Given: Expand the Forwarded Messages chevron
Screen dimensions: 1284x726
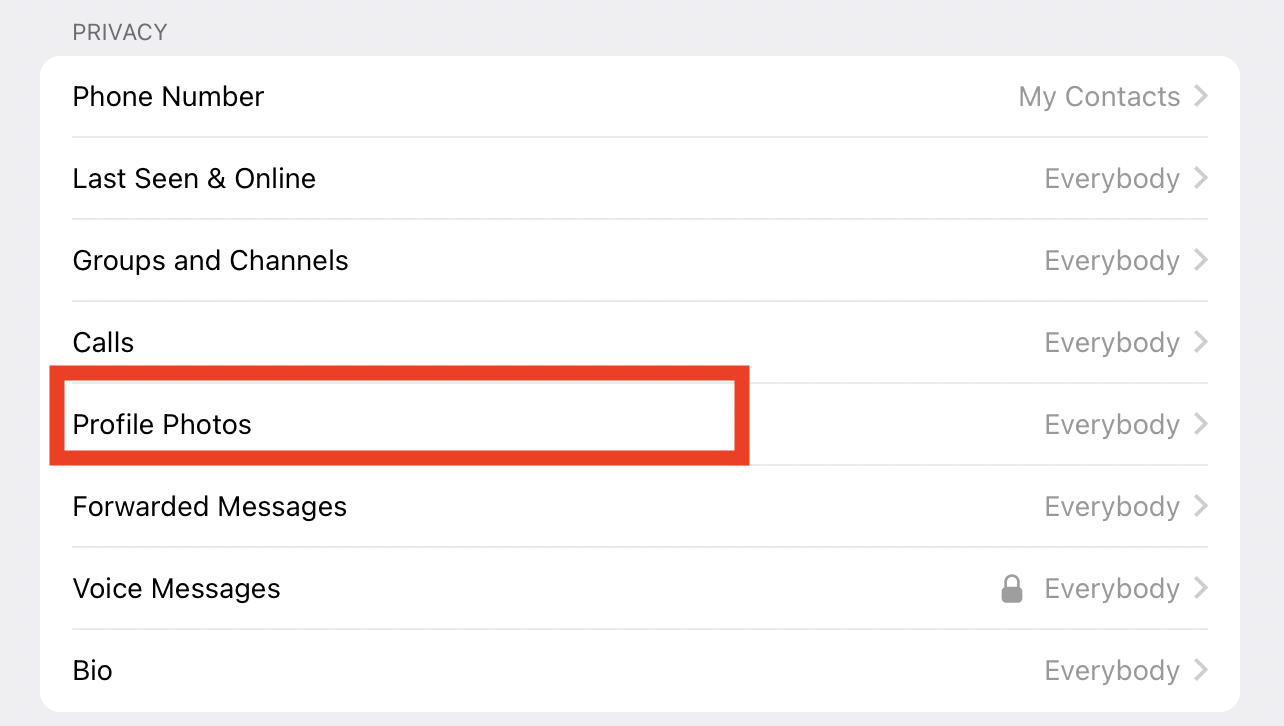Looking at the screenshot, I should coord(1201,506).
